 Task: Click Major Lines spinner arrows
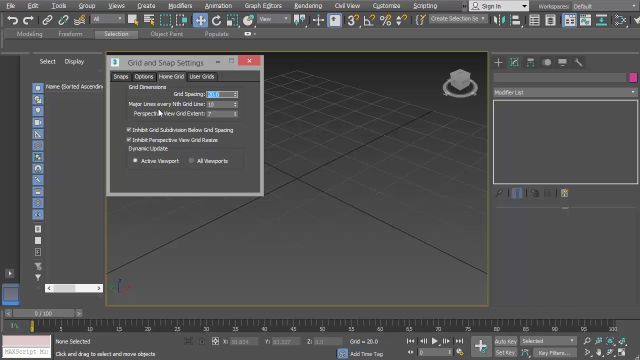click(235, 104)
